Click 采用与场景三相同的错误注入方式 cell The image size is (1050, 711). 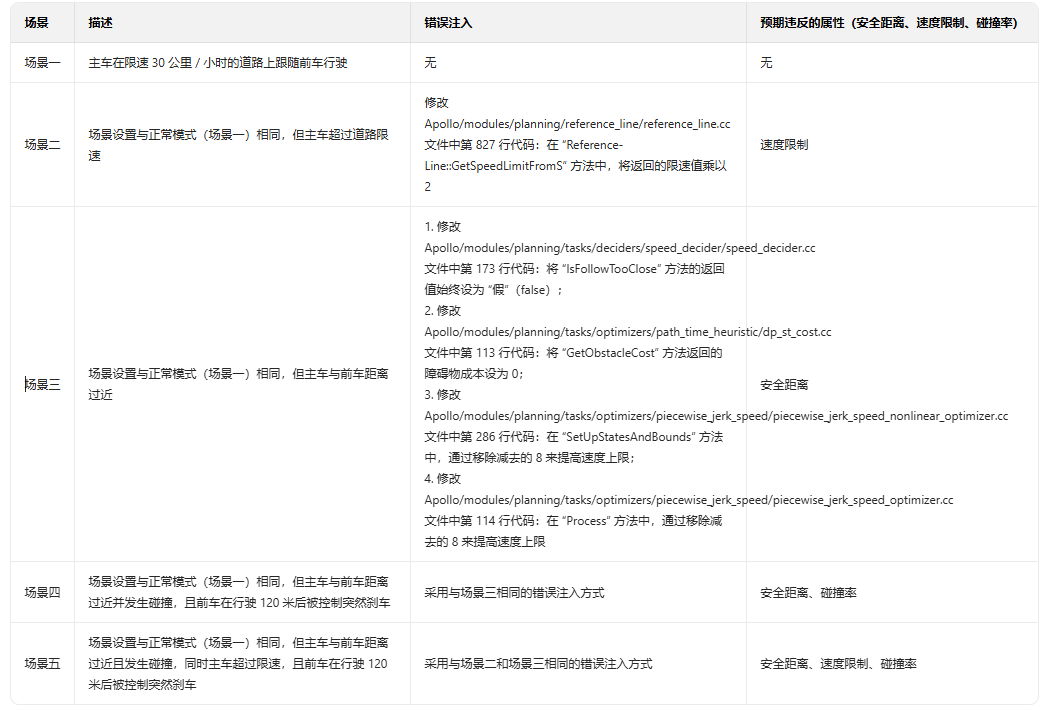tap(514, 592)
